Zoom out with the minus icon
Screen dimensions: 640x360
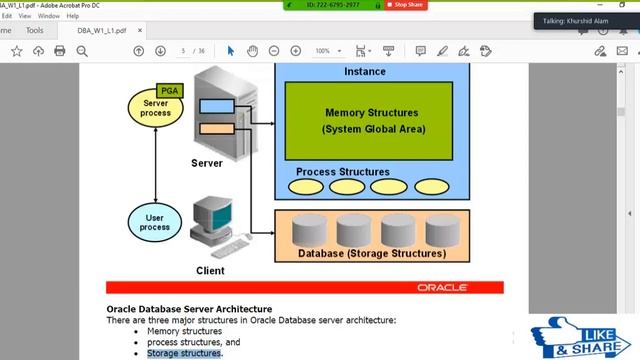click(274, 51)
